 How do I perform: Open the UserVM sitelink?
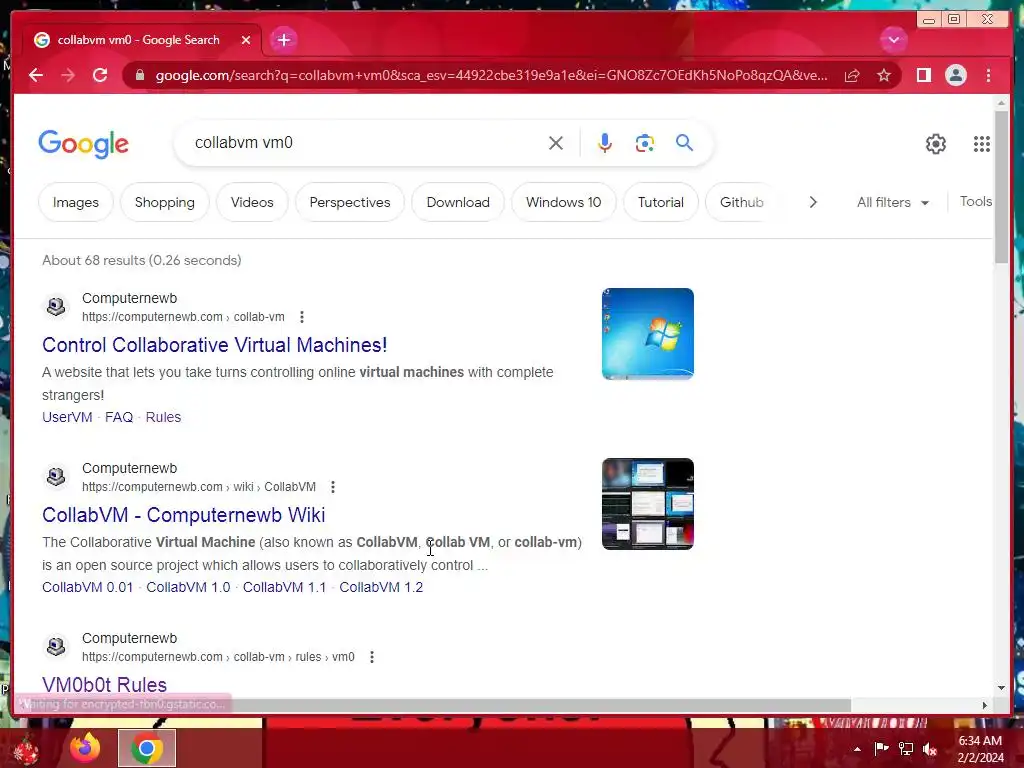(x=67, y=417)
